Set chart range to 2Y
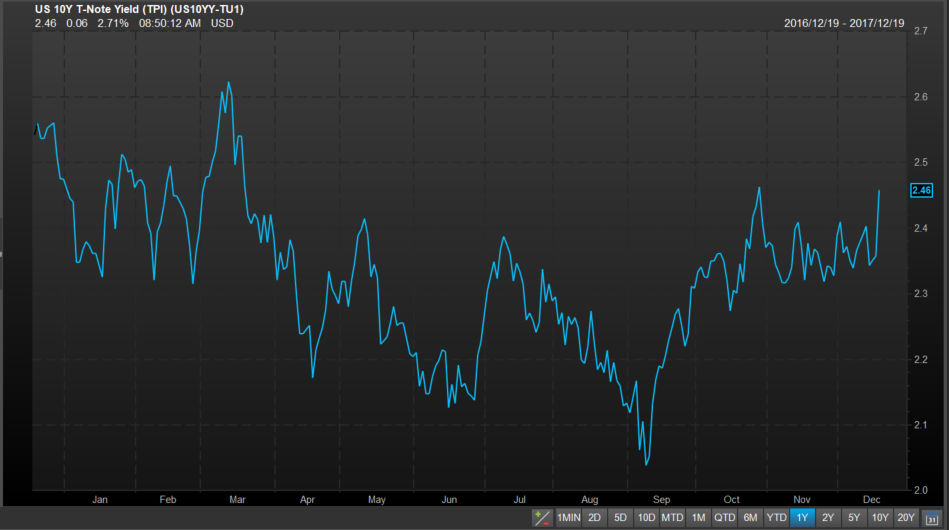 click(x=828, y=518)
